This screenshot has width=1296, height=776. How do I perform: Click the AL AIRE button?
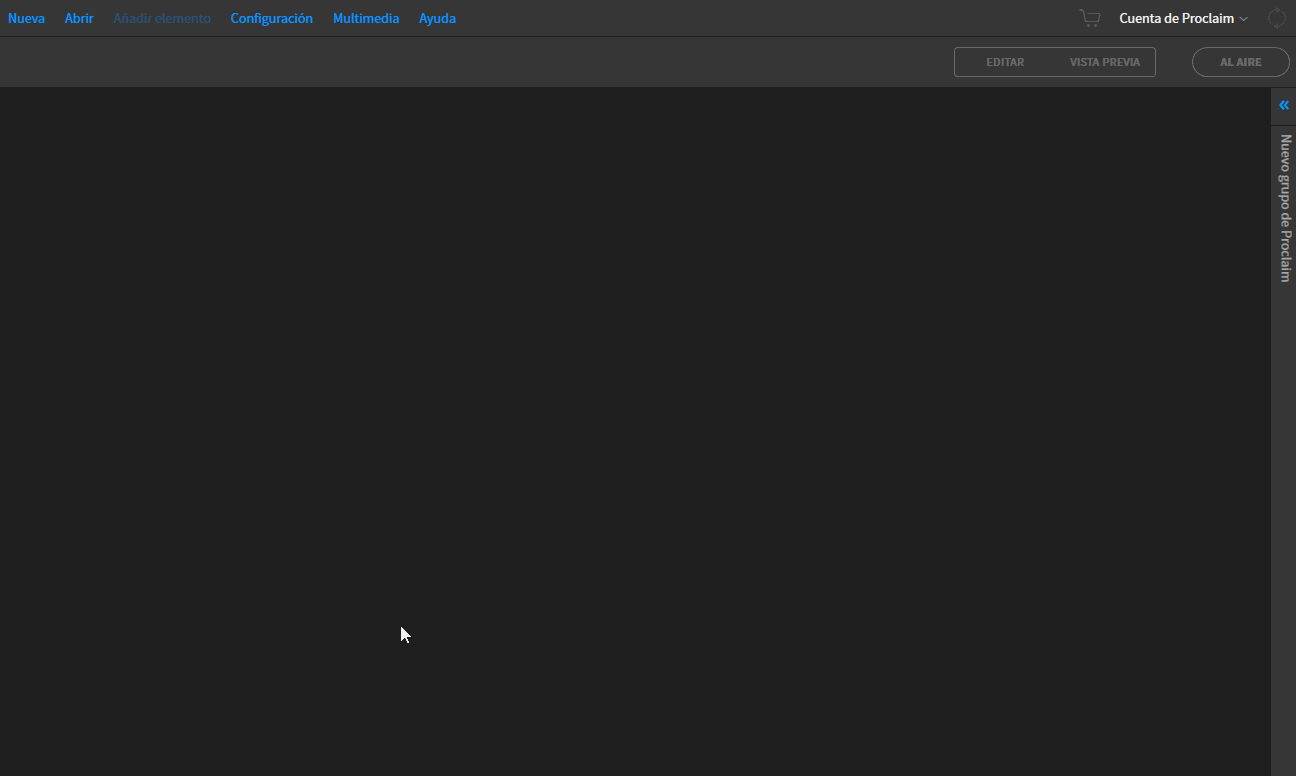(1241, 62)
